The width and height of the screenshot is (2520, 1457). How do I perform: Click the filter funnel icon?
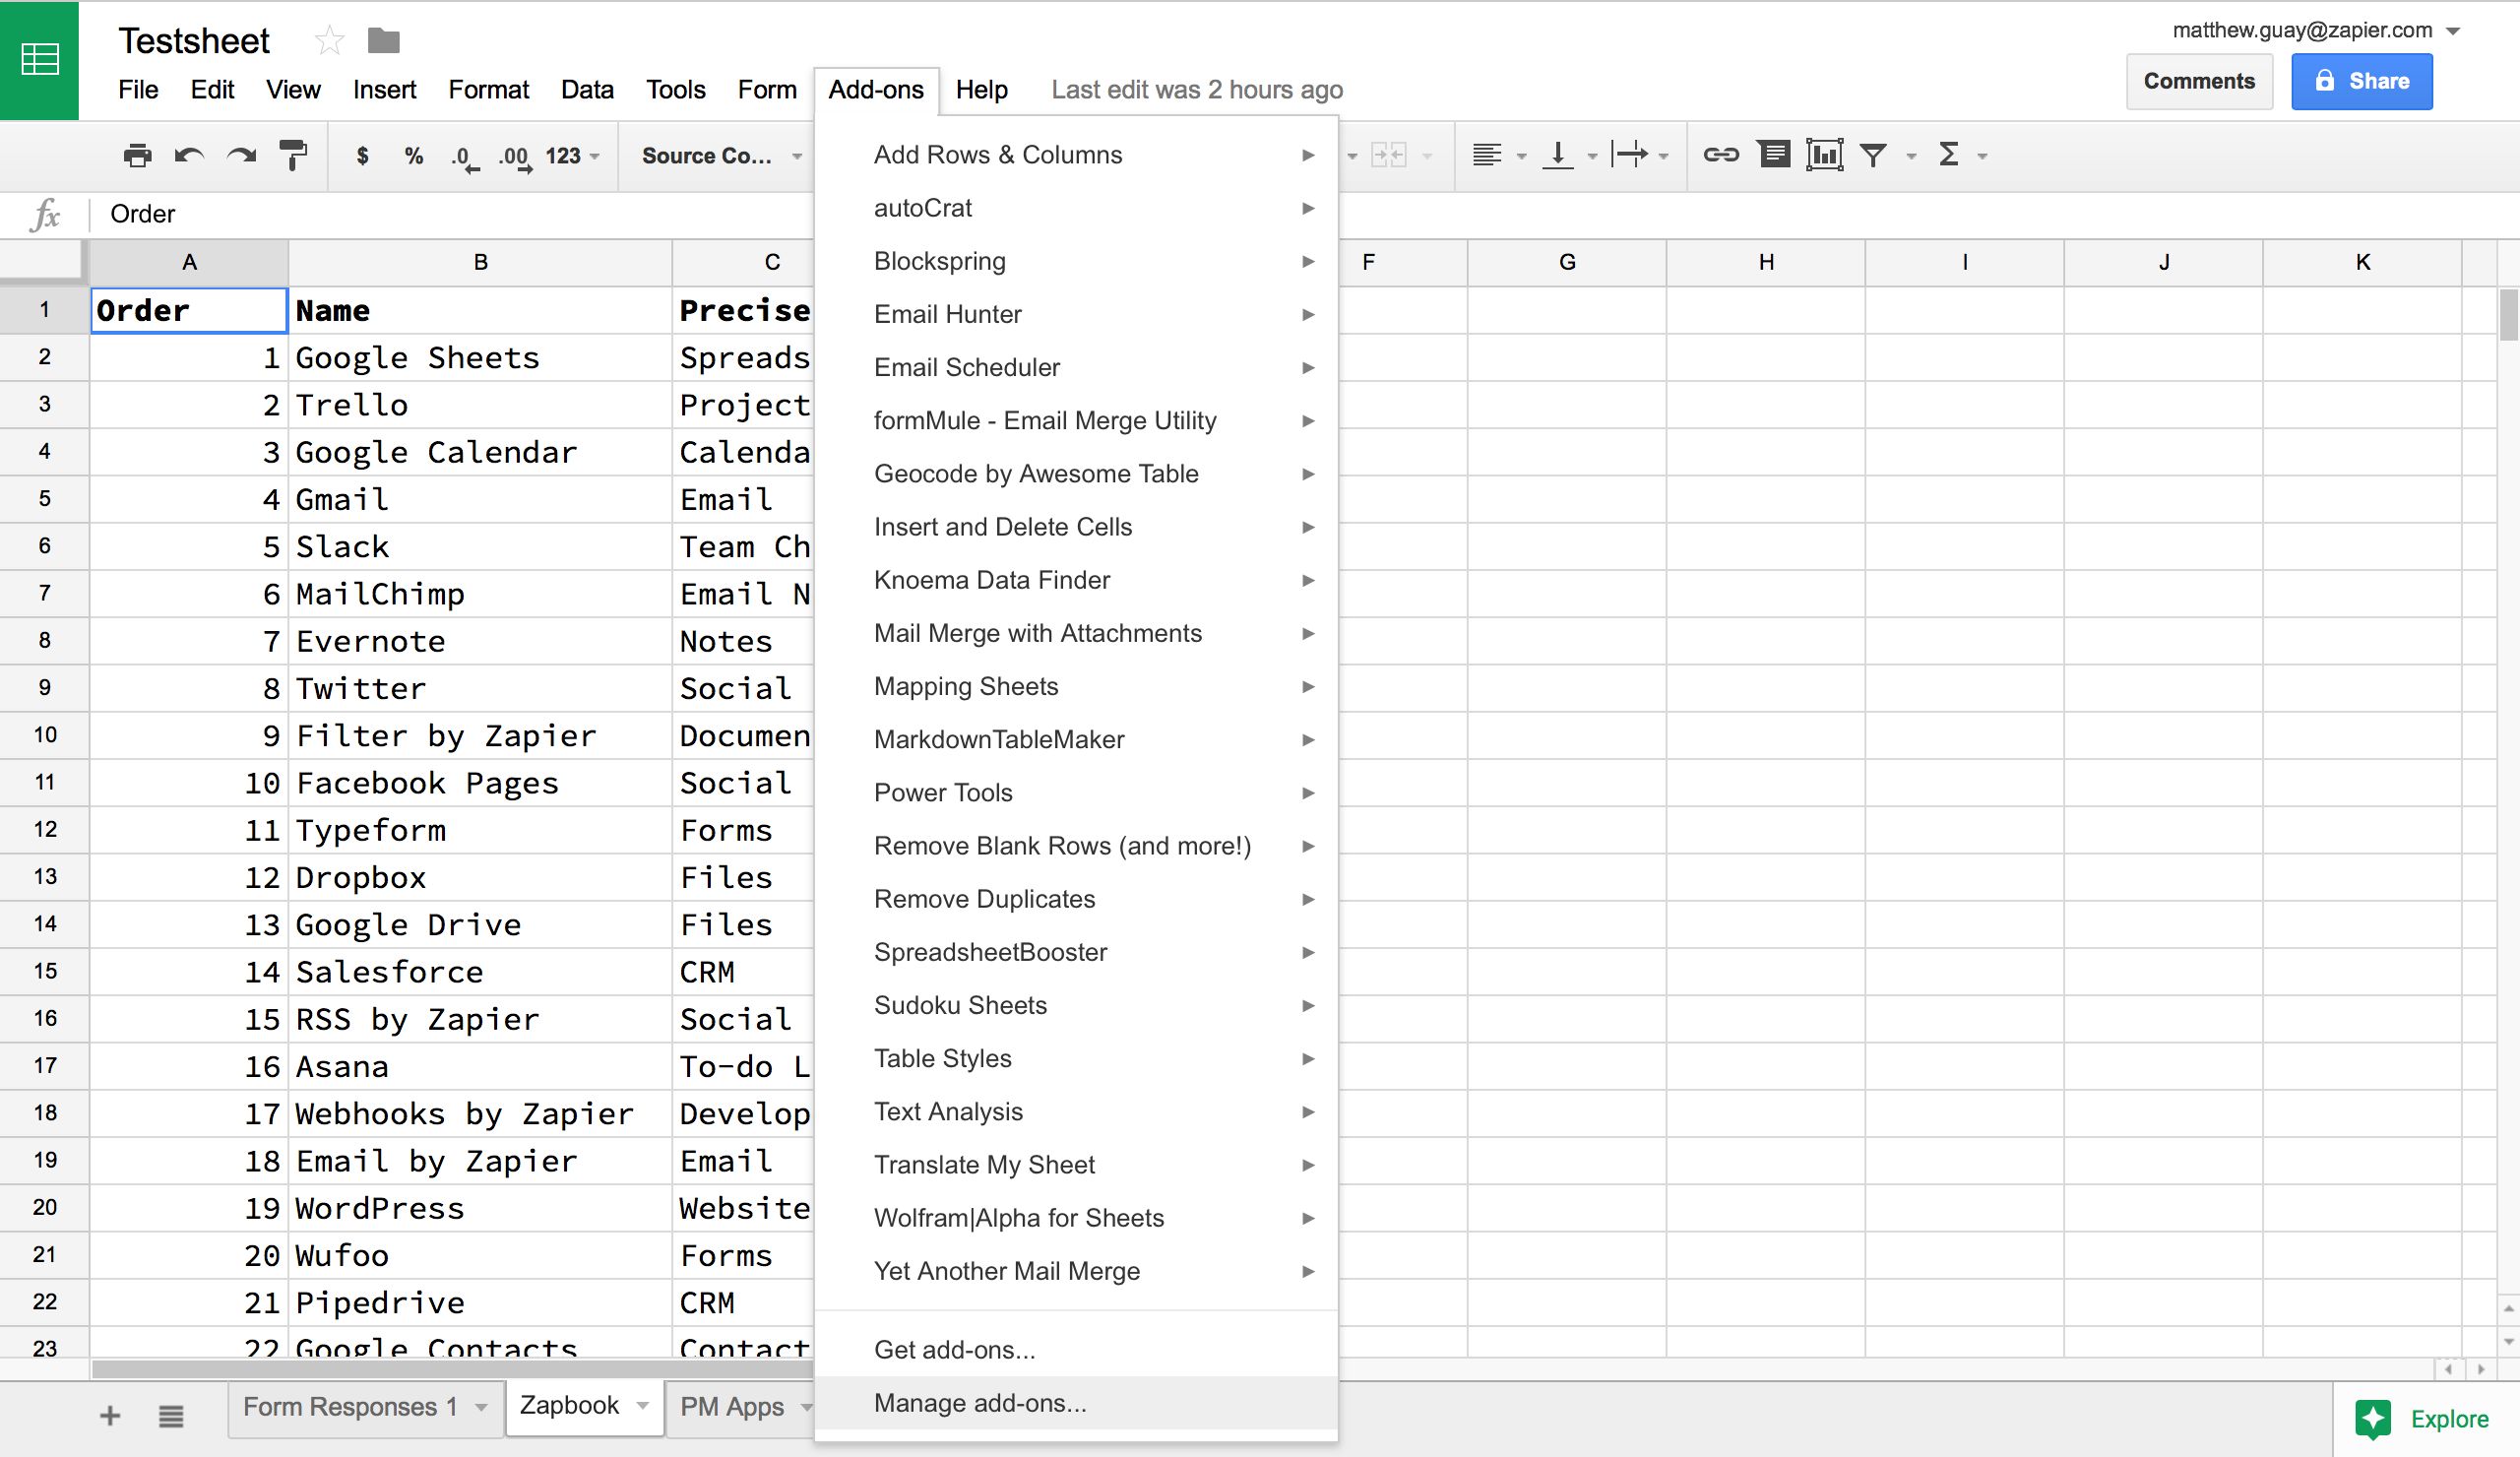1873,155
